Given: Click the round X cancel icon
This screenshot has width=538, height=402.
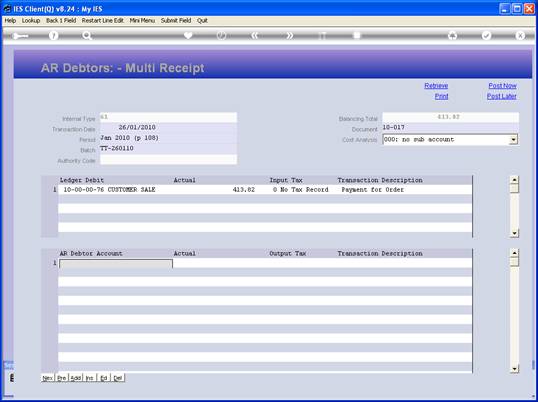Looking at the screenshot, I should [x=520, y=36].
